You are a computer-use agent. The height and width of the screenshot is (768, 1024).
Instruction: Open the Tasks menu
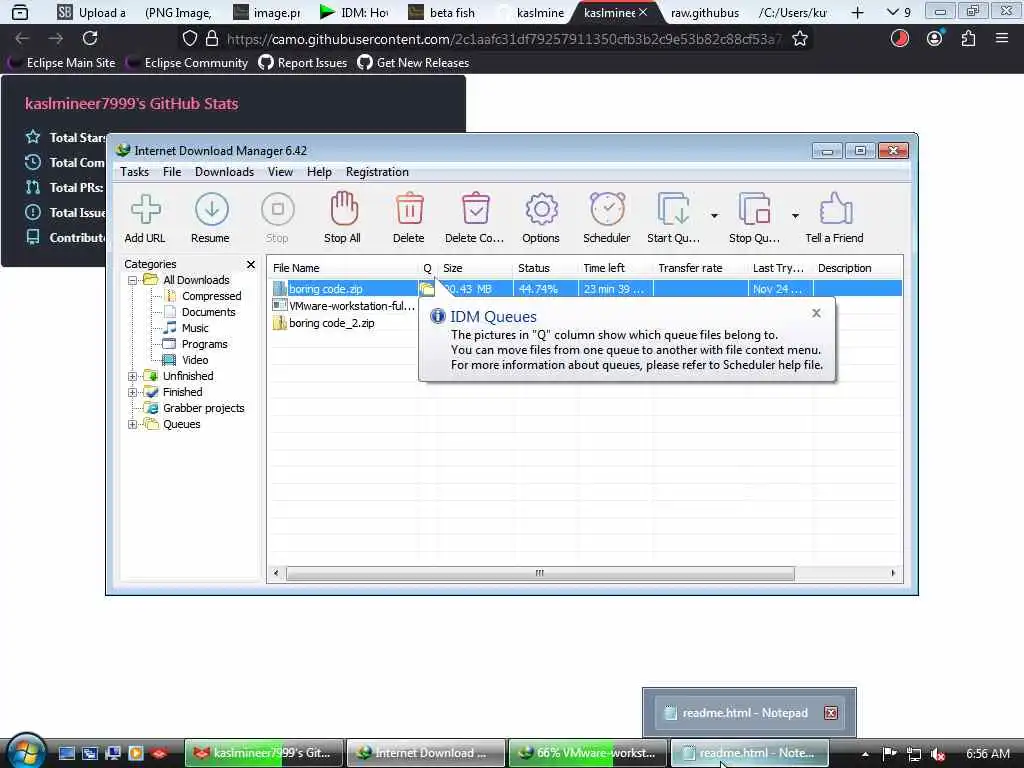click(x=135, y=172)
